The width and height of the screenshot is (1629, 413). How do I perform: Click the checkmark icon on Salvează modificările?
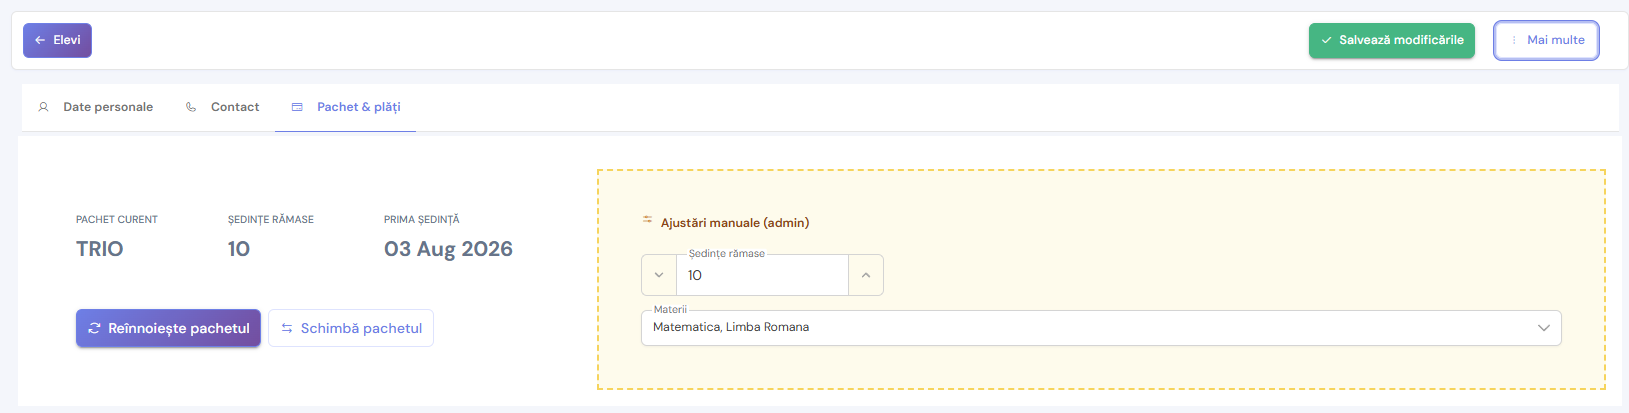click(x=1326, y=40)
